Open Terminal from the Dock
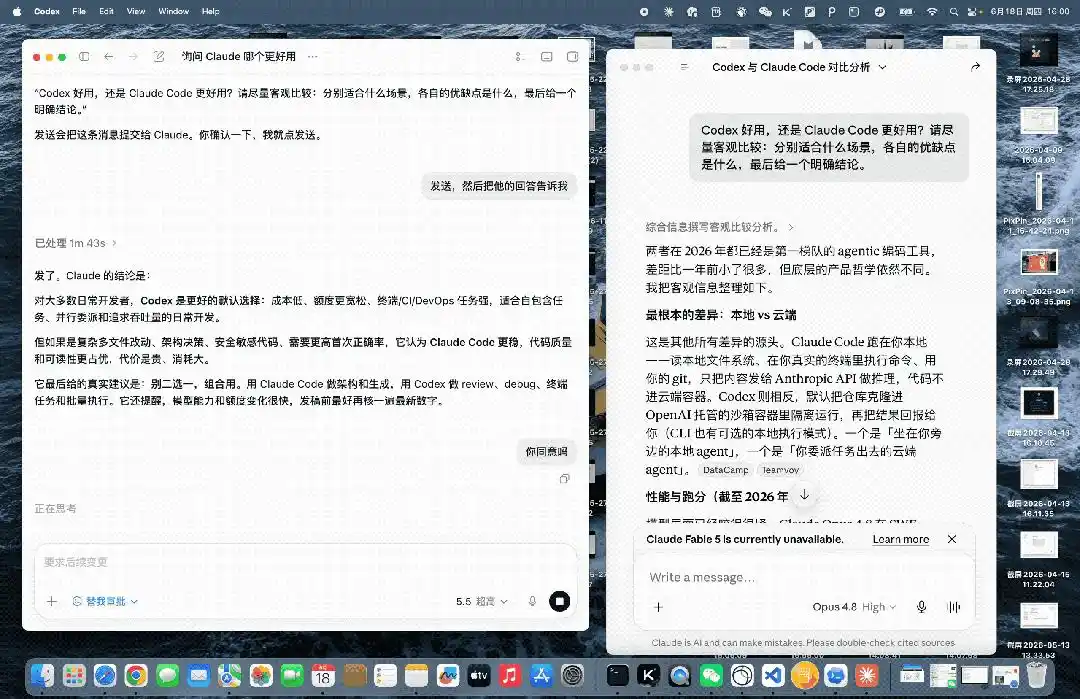Viewport: 1080px width, 699px height. pyautogui.click(x=617, y=676)
